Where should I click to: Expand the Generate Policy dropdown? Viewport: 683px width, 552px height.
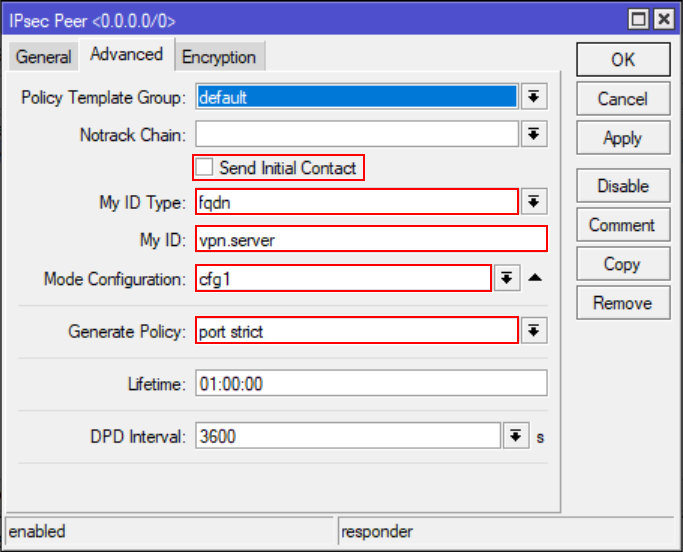(x=534, y=331)
